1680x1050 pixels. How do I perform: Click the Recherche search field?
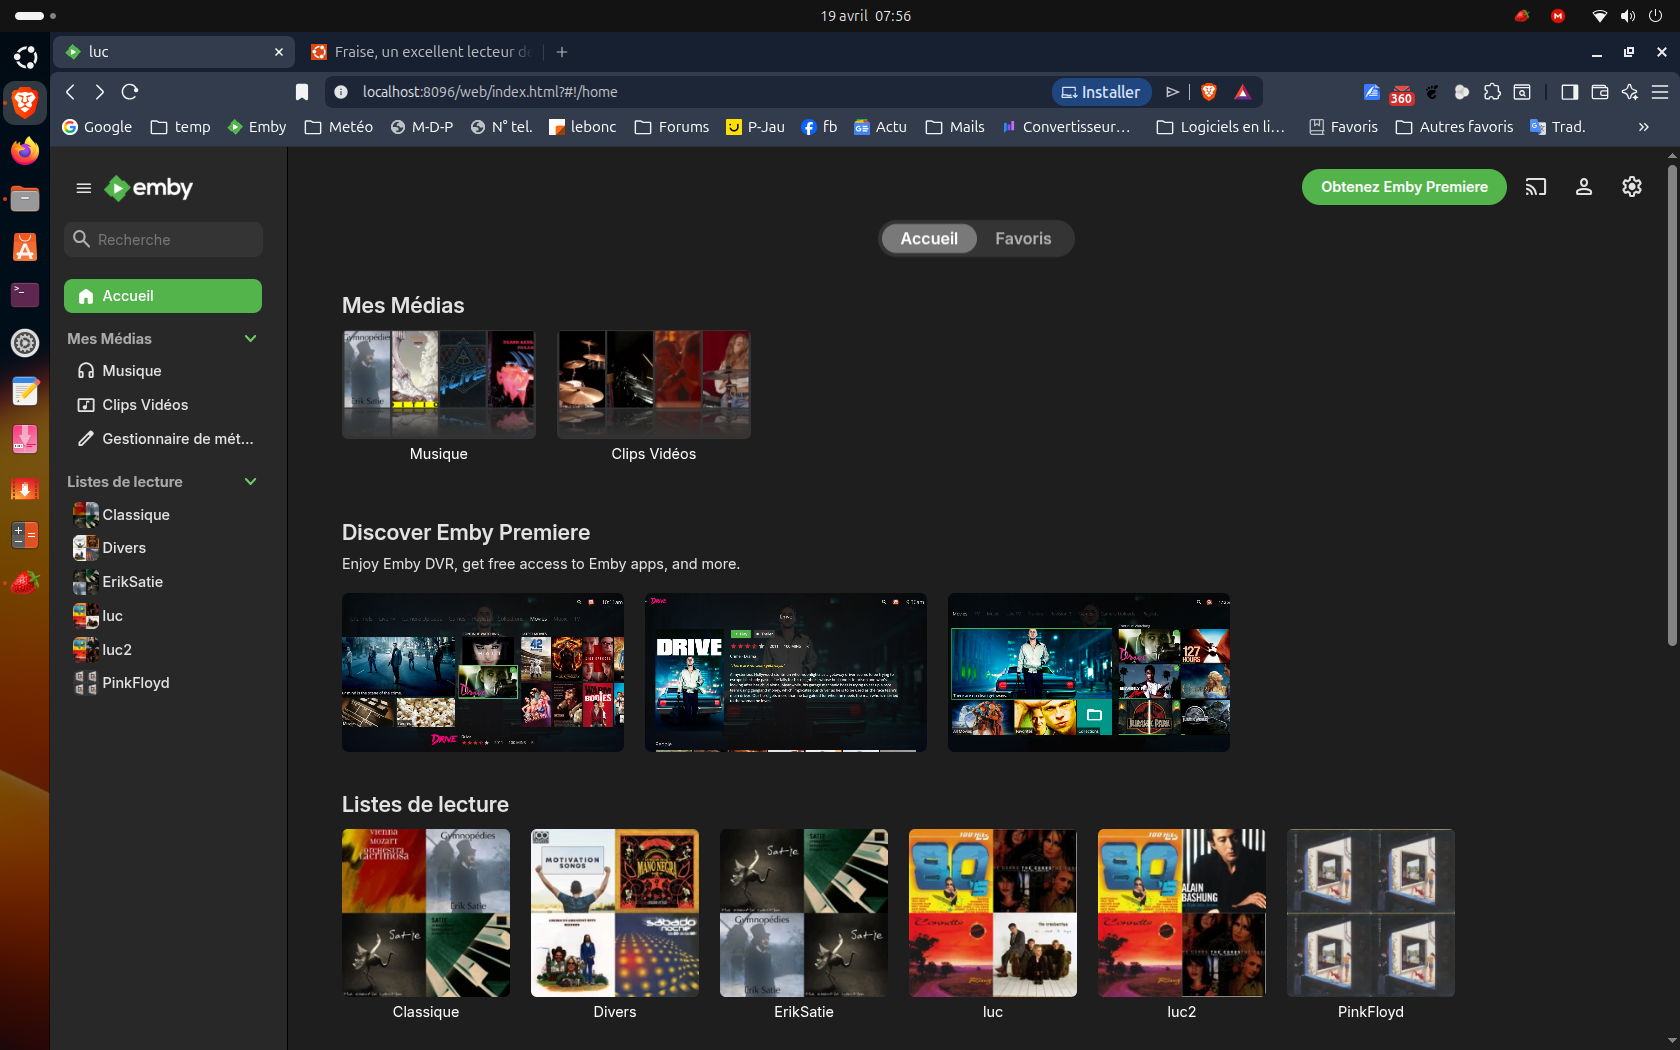pos(164,240)
